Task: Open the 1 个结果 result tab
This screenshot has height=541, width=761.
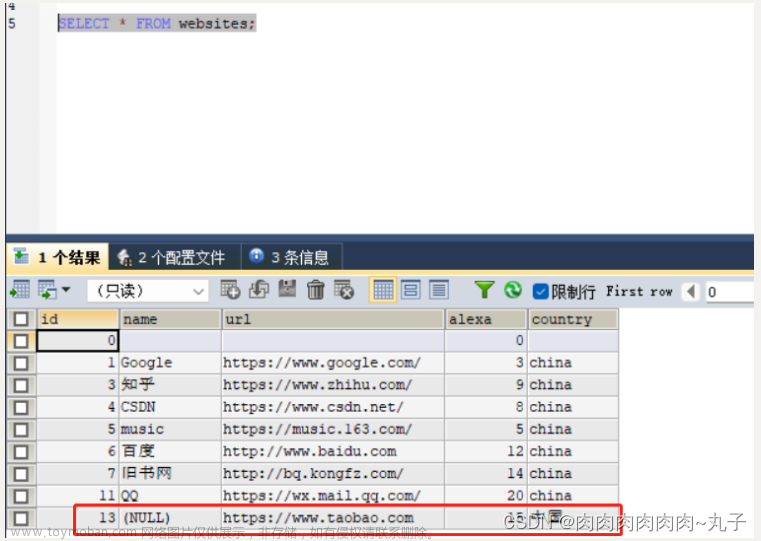Action: click(58, 257)
